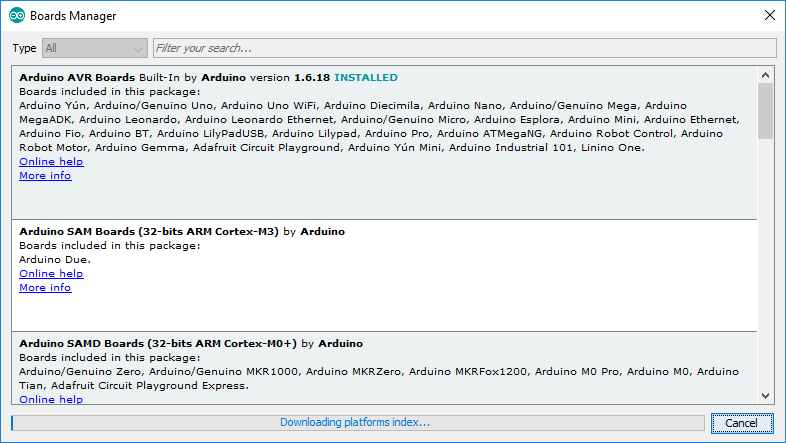Click the scroll down arrow of list
The image size is (786, 443).
click(765, 396)
